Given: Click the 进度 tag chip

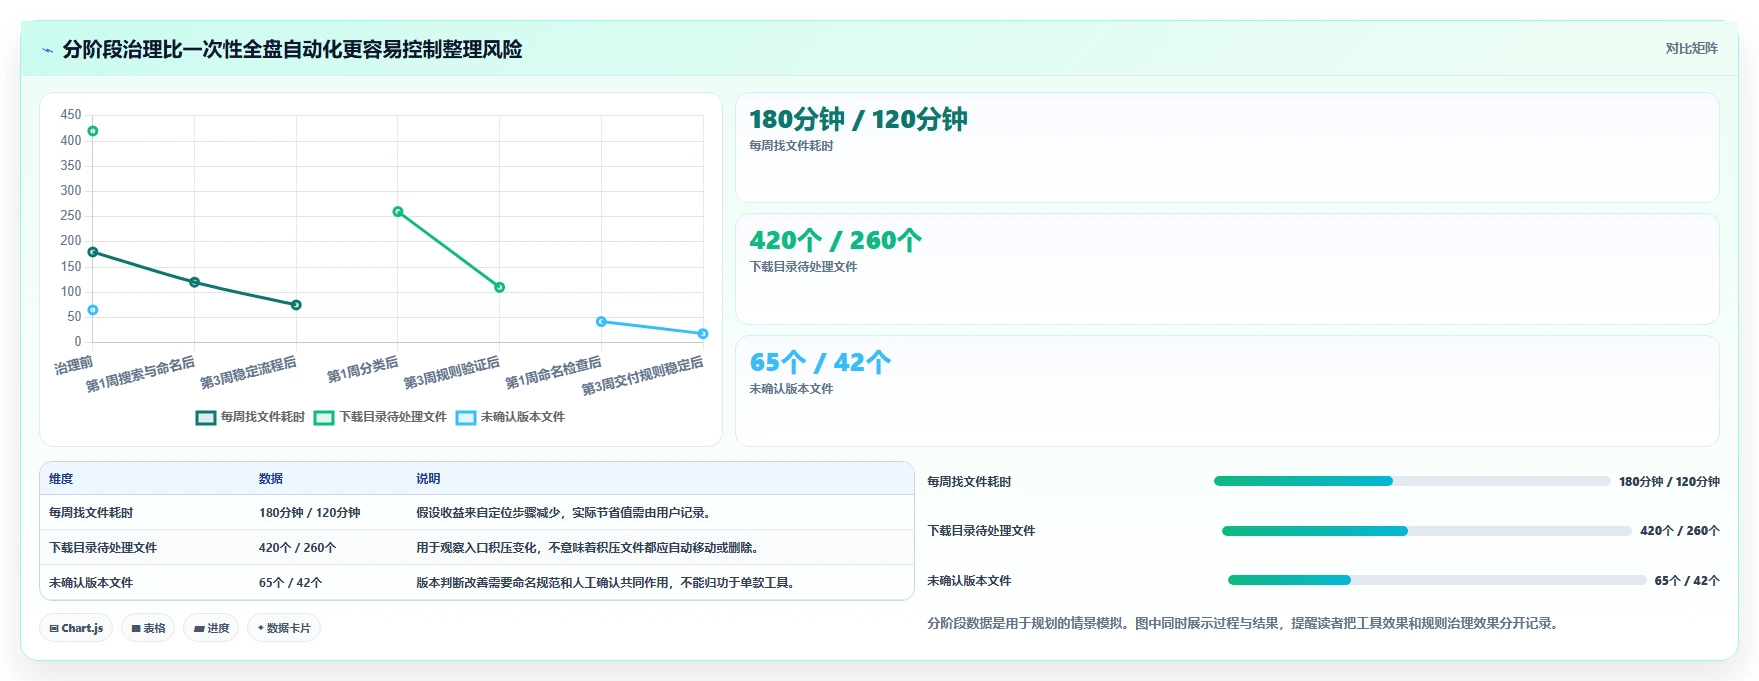Looking at the screenshot, I should pos(211,628).
